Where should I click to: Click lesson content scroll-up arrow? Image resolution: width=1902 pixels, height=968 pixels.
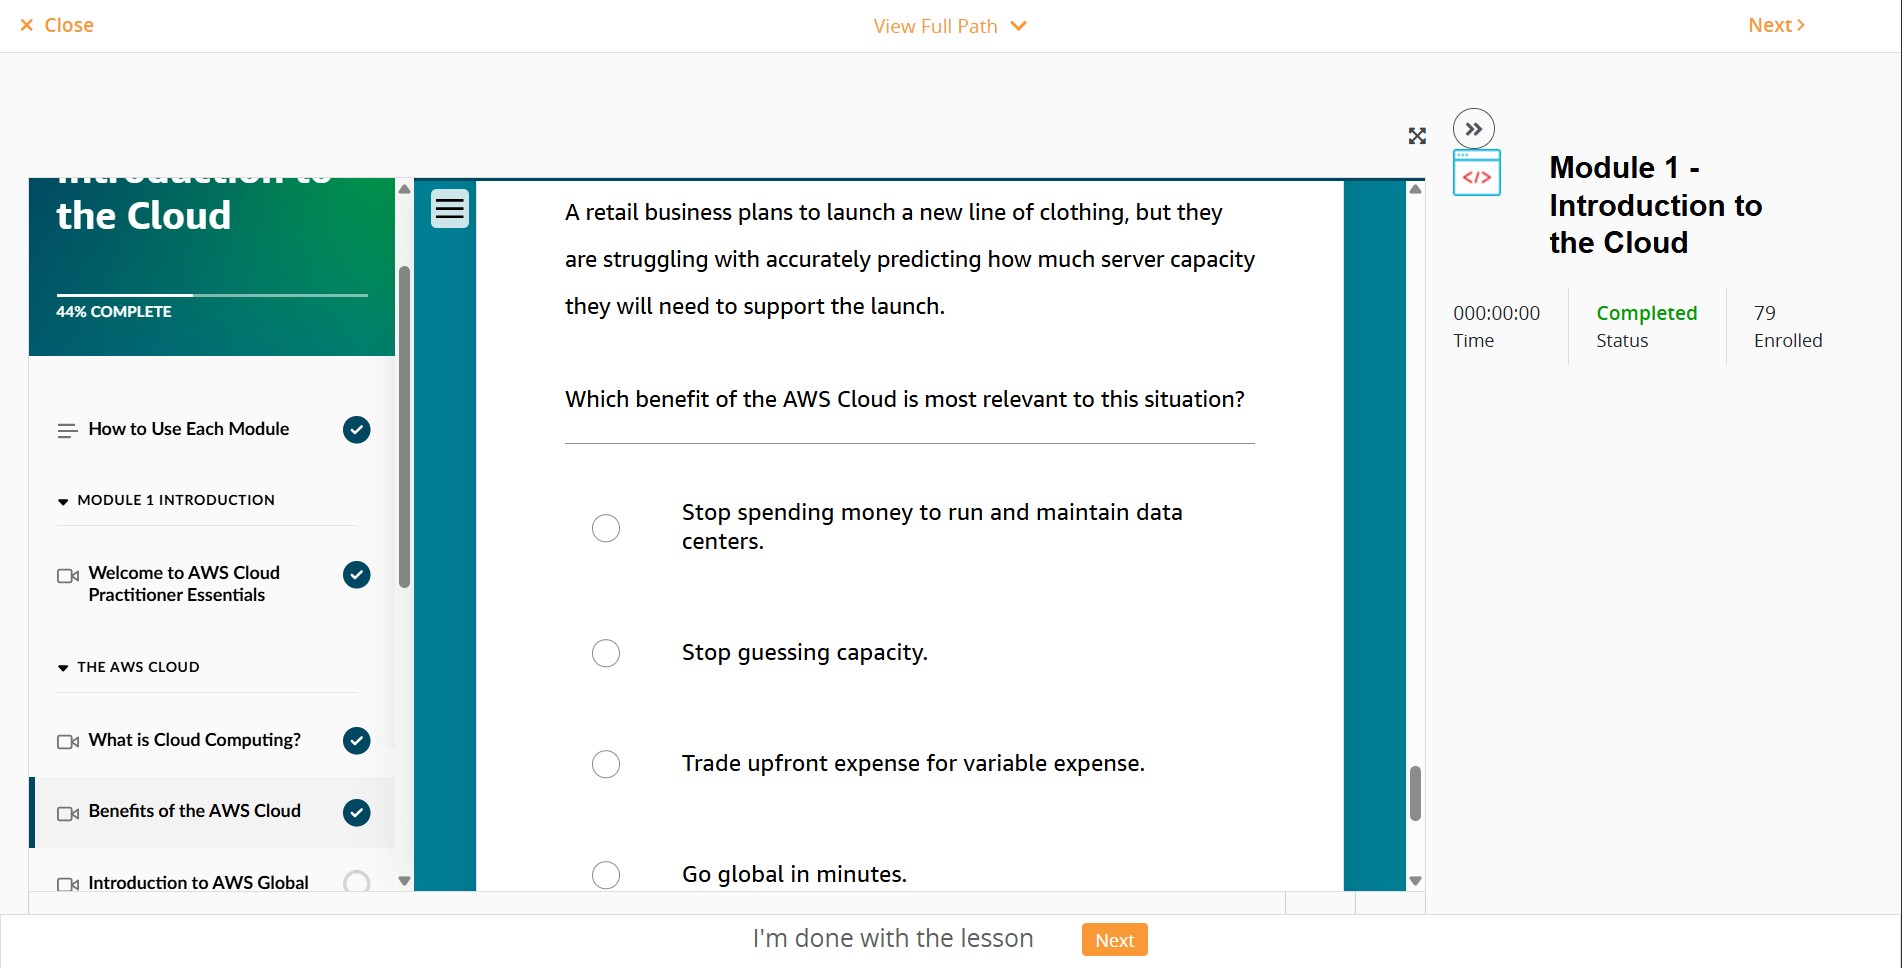tap(1415, 189)
